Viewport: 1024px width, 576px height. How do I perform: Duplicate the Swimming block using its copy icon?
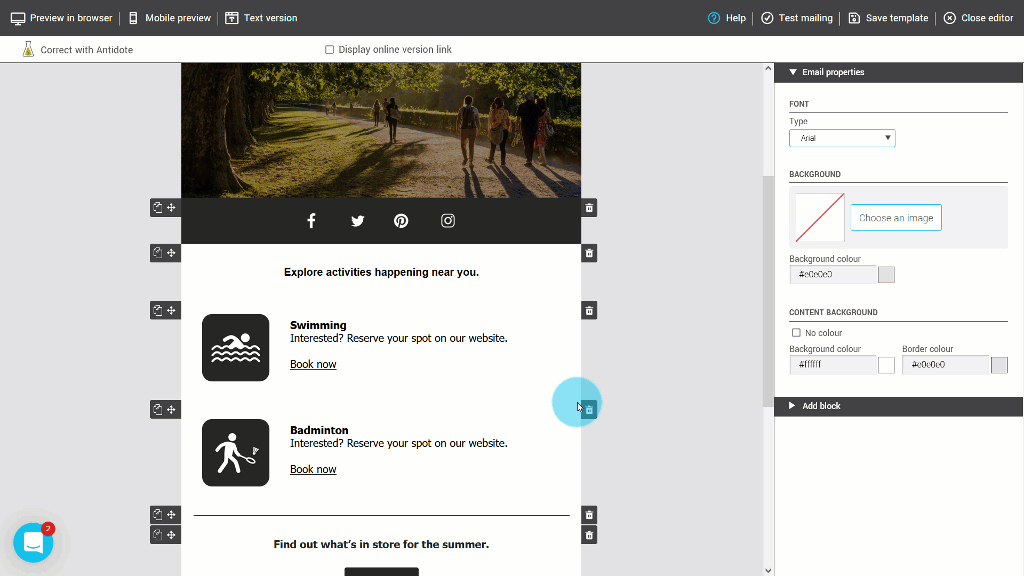click(x=157, y=310)
